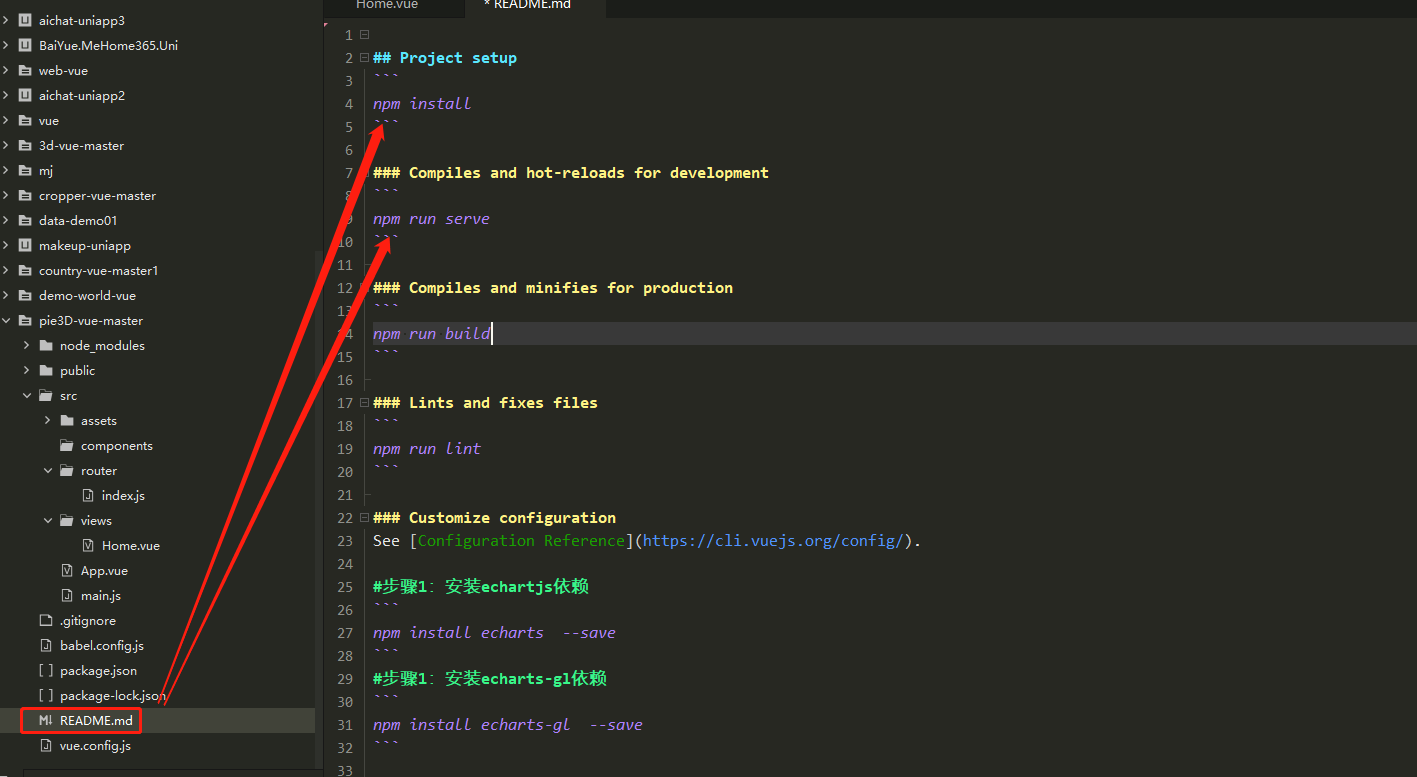This screenshot has height=777, width=1417.
Task: Click the web-vue folder icon
Action: [x=25, y=70]
